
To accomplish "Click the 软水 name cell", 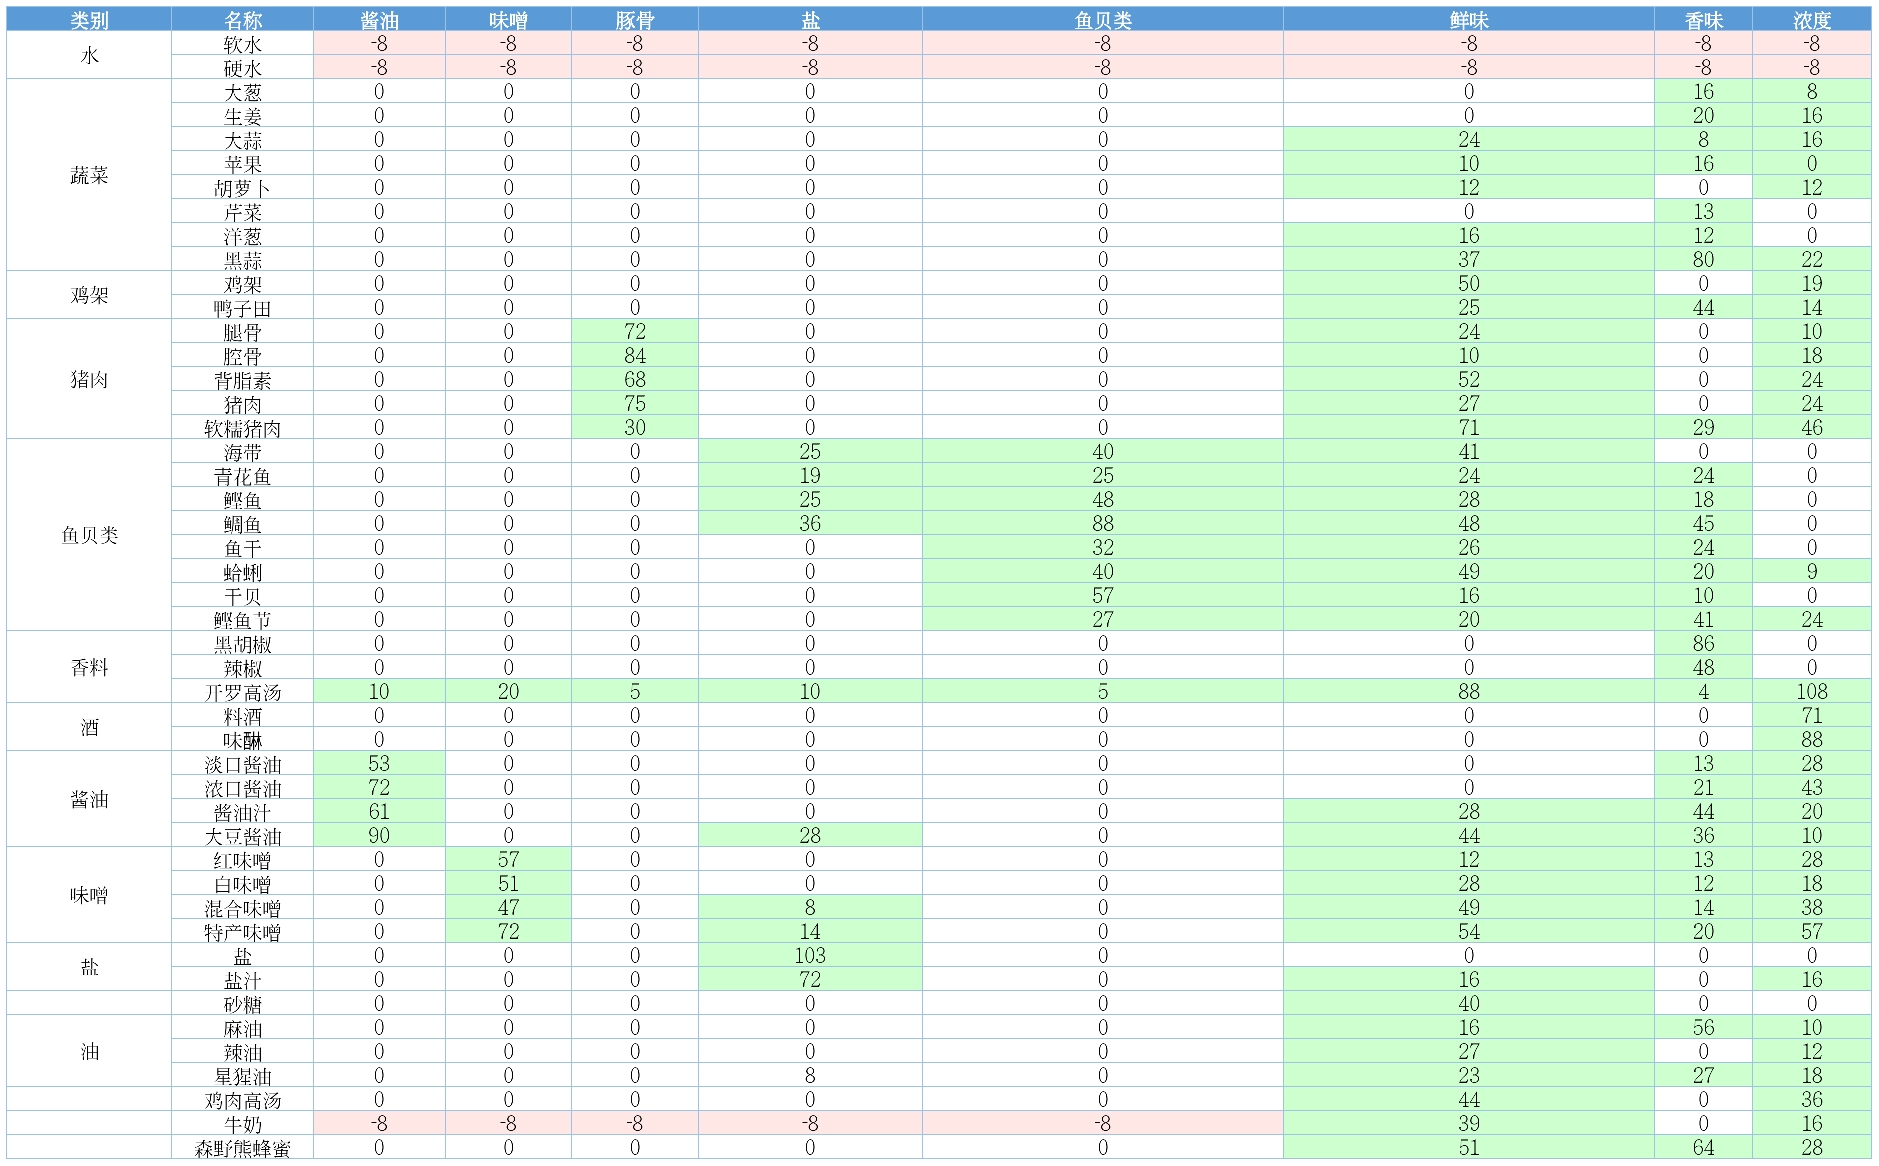I will click(242, 44).
